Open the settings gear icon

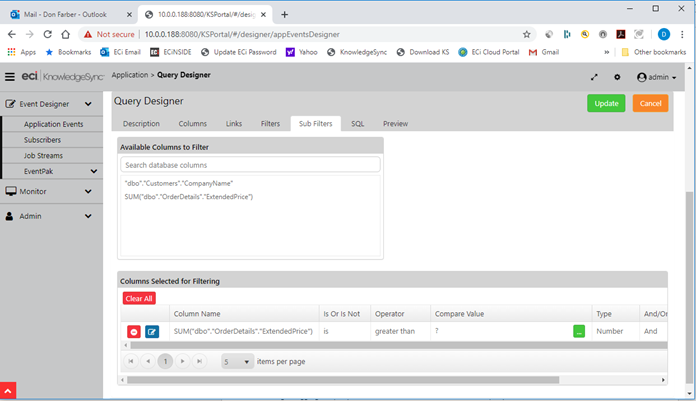click(x=617, y=77)
